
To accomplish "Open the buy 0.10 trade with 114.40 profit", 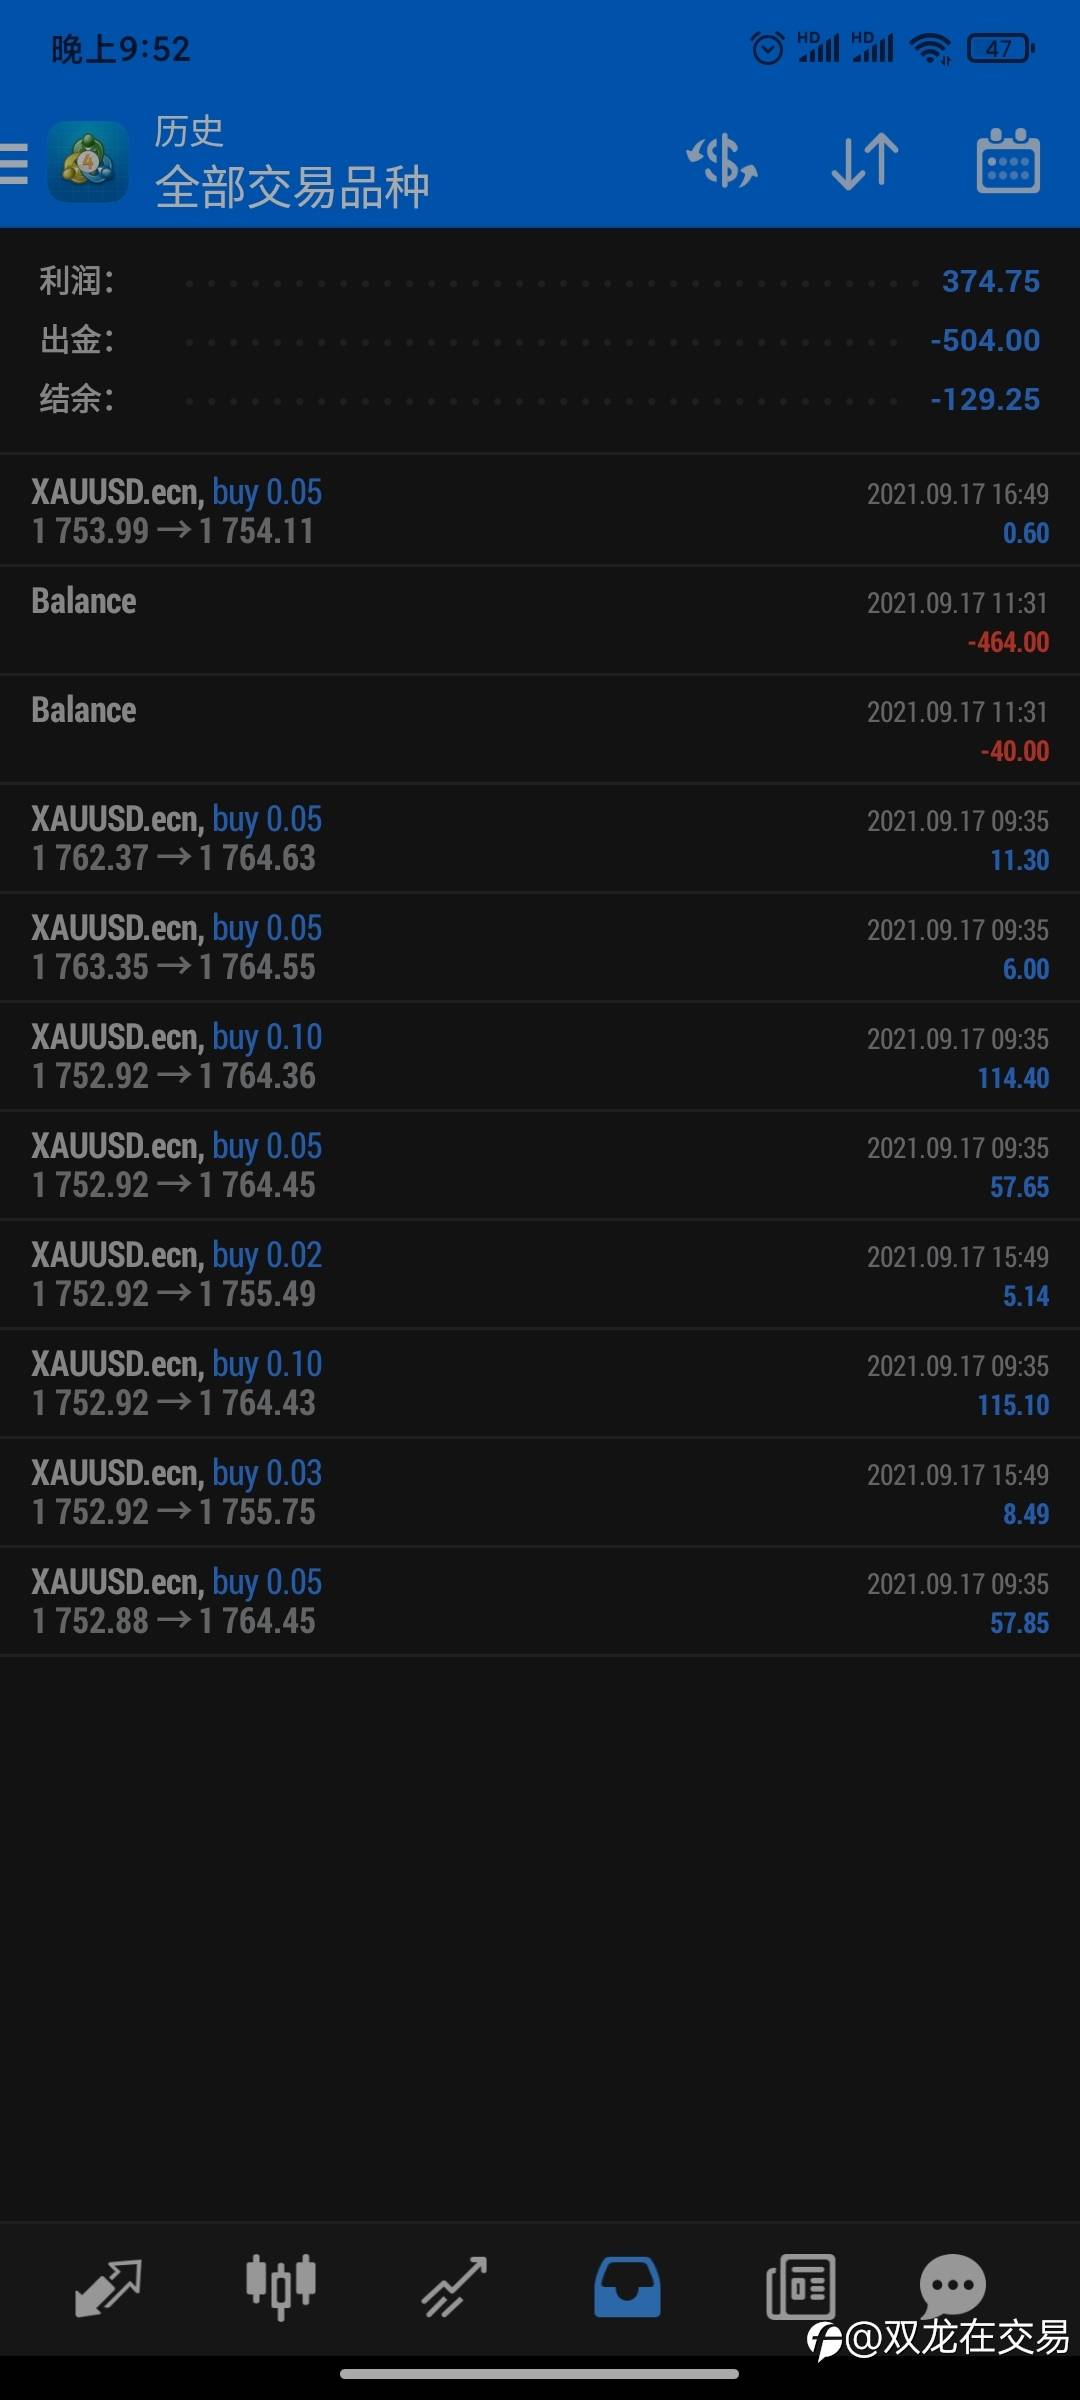I will pos(540,1056).
